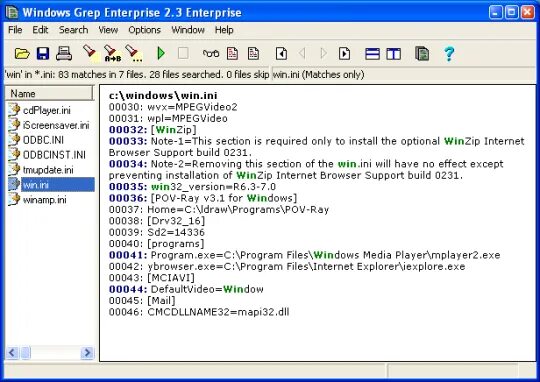
Task: Click line 00030 wvx=MPEGVideo2
Action: pos(173,107)
